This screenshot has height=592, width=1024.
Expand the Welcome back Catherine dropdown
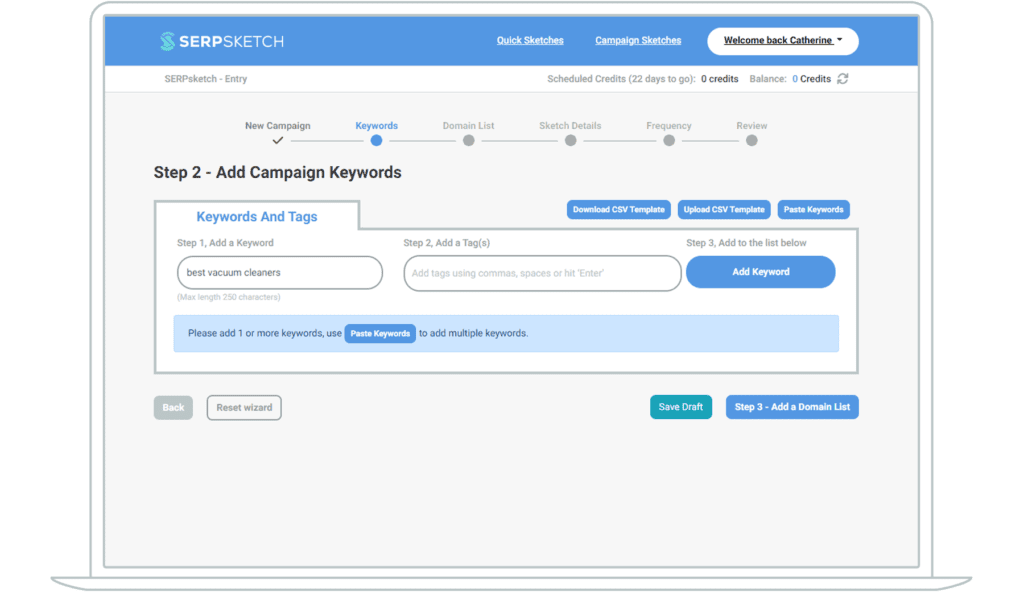tap(782, 41)
